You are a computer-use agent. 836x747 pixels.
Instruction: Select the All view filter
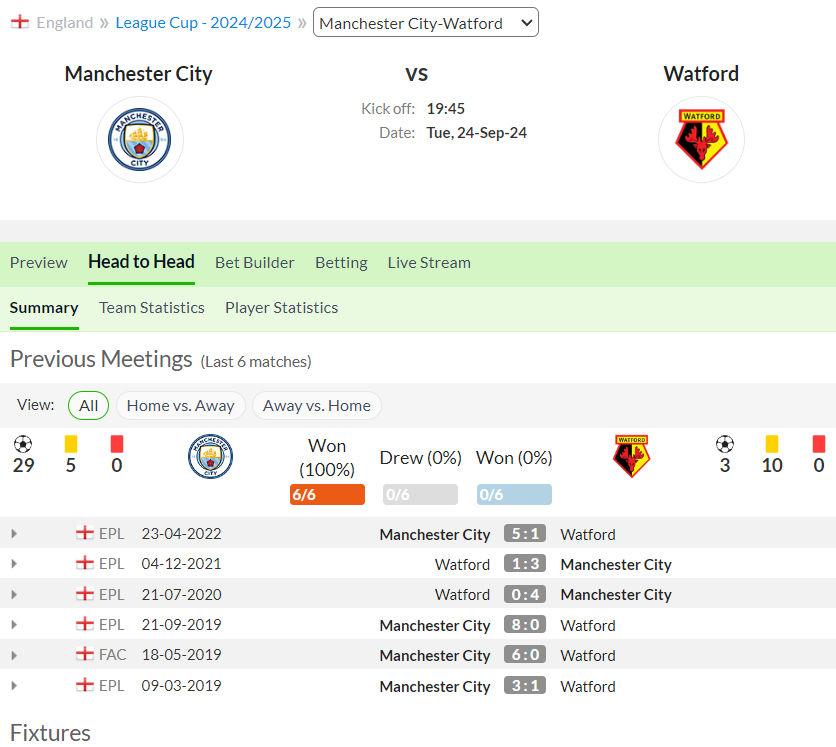click(89, 406)
